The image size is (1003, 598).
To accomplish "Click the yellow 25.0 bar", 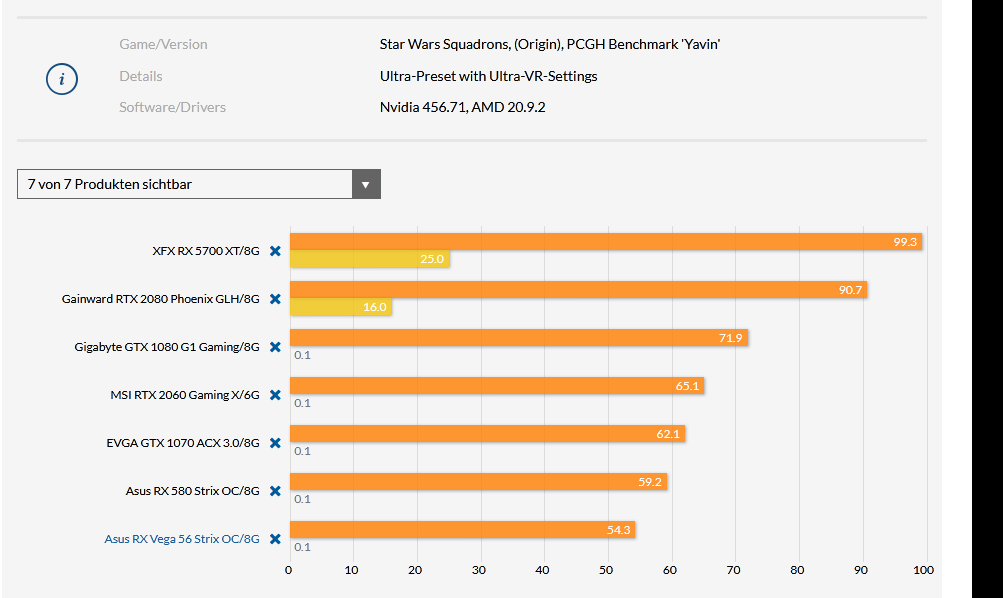I will point(370,258).
